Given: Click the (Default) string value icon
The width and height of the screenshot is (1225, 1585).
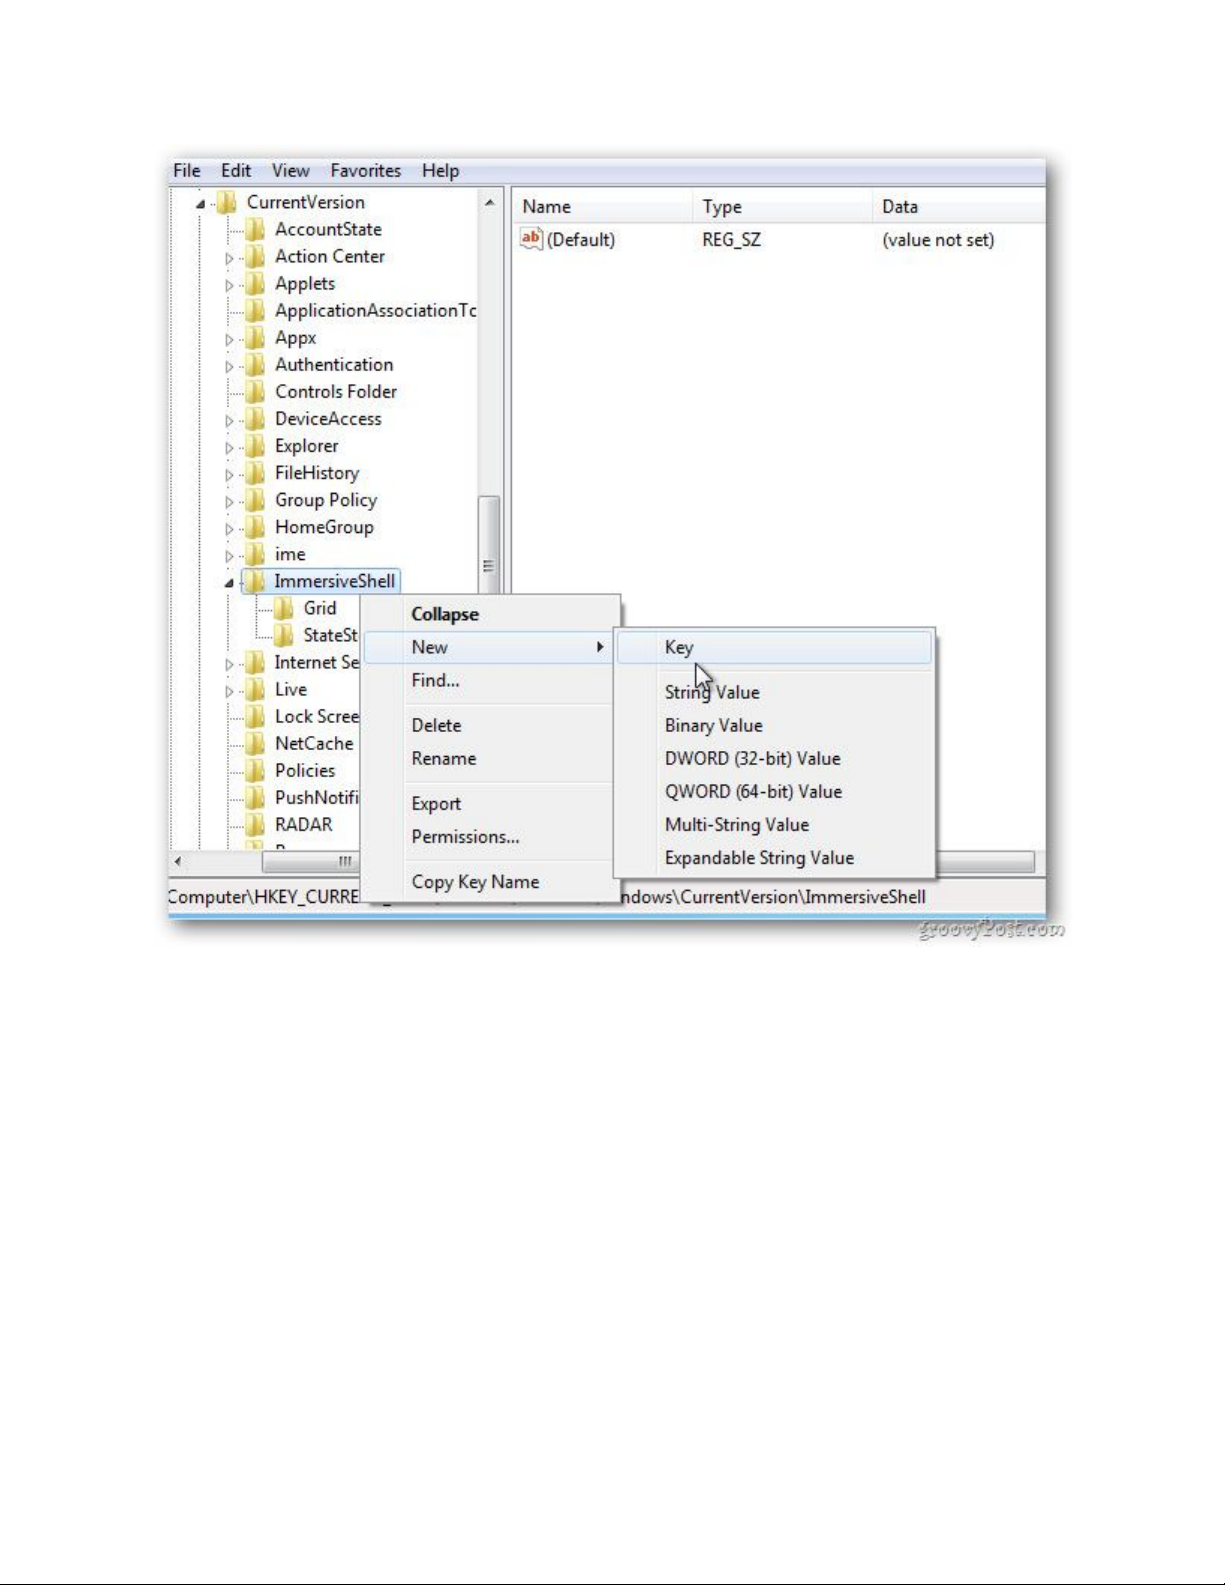Looking at the screenshot, I should 531,239.
